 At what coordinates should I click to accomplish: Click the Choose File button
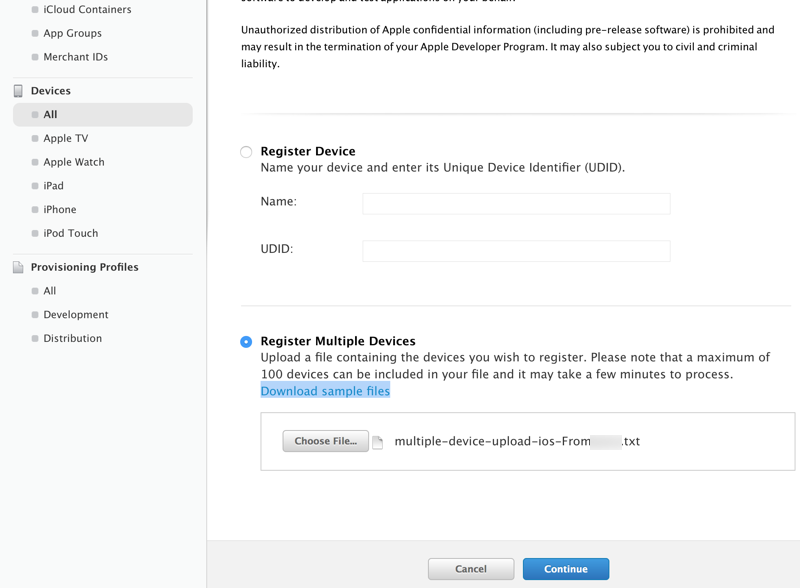click(325, 441)
